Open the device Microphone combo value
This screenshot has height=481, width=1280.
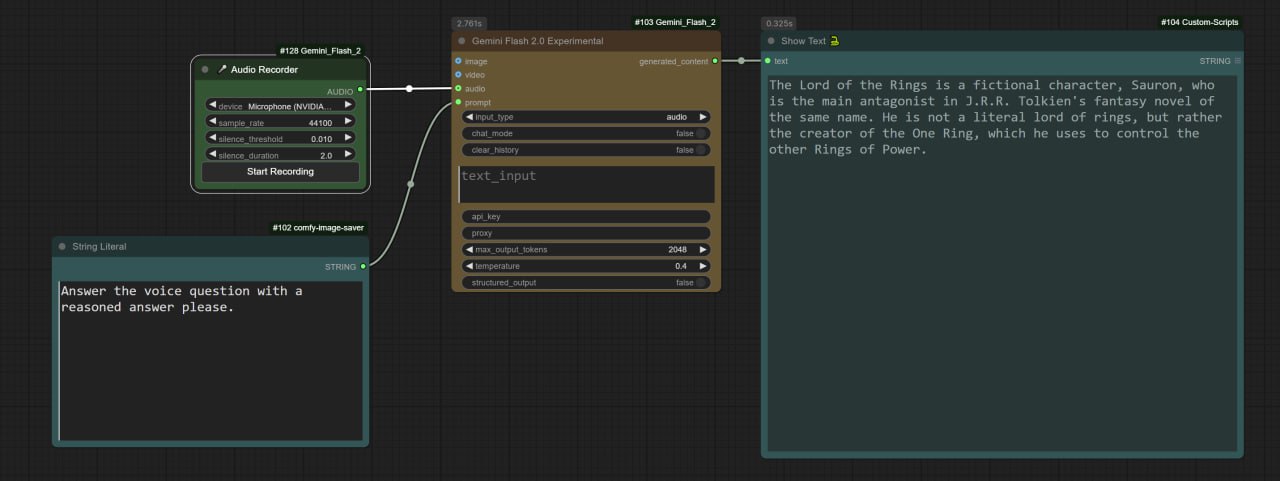pos(290,106)
